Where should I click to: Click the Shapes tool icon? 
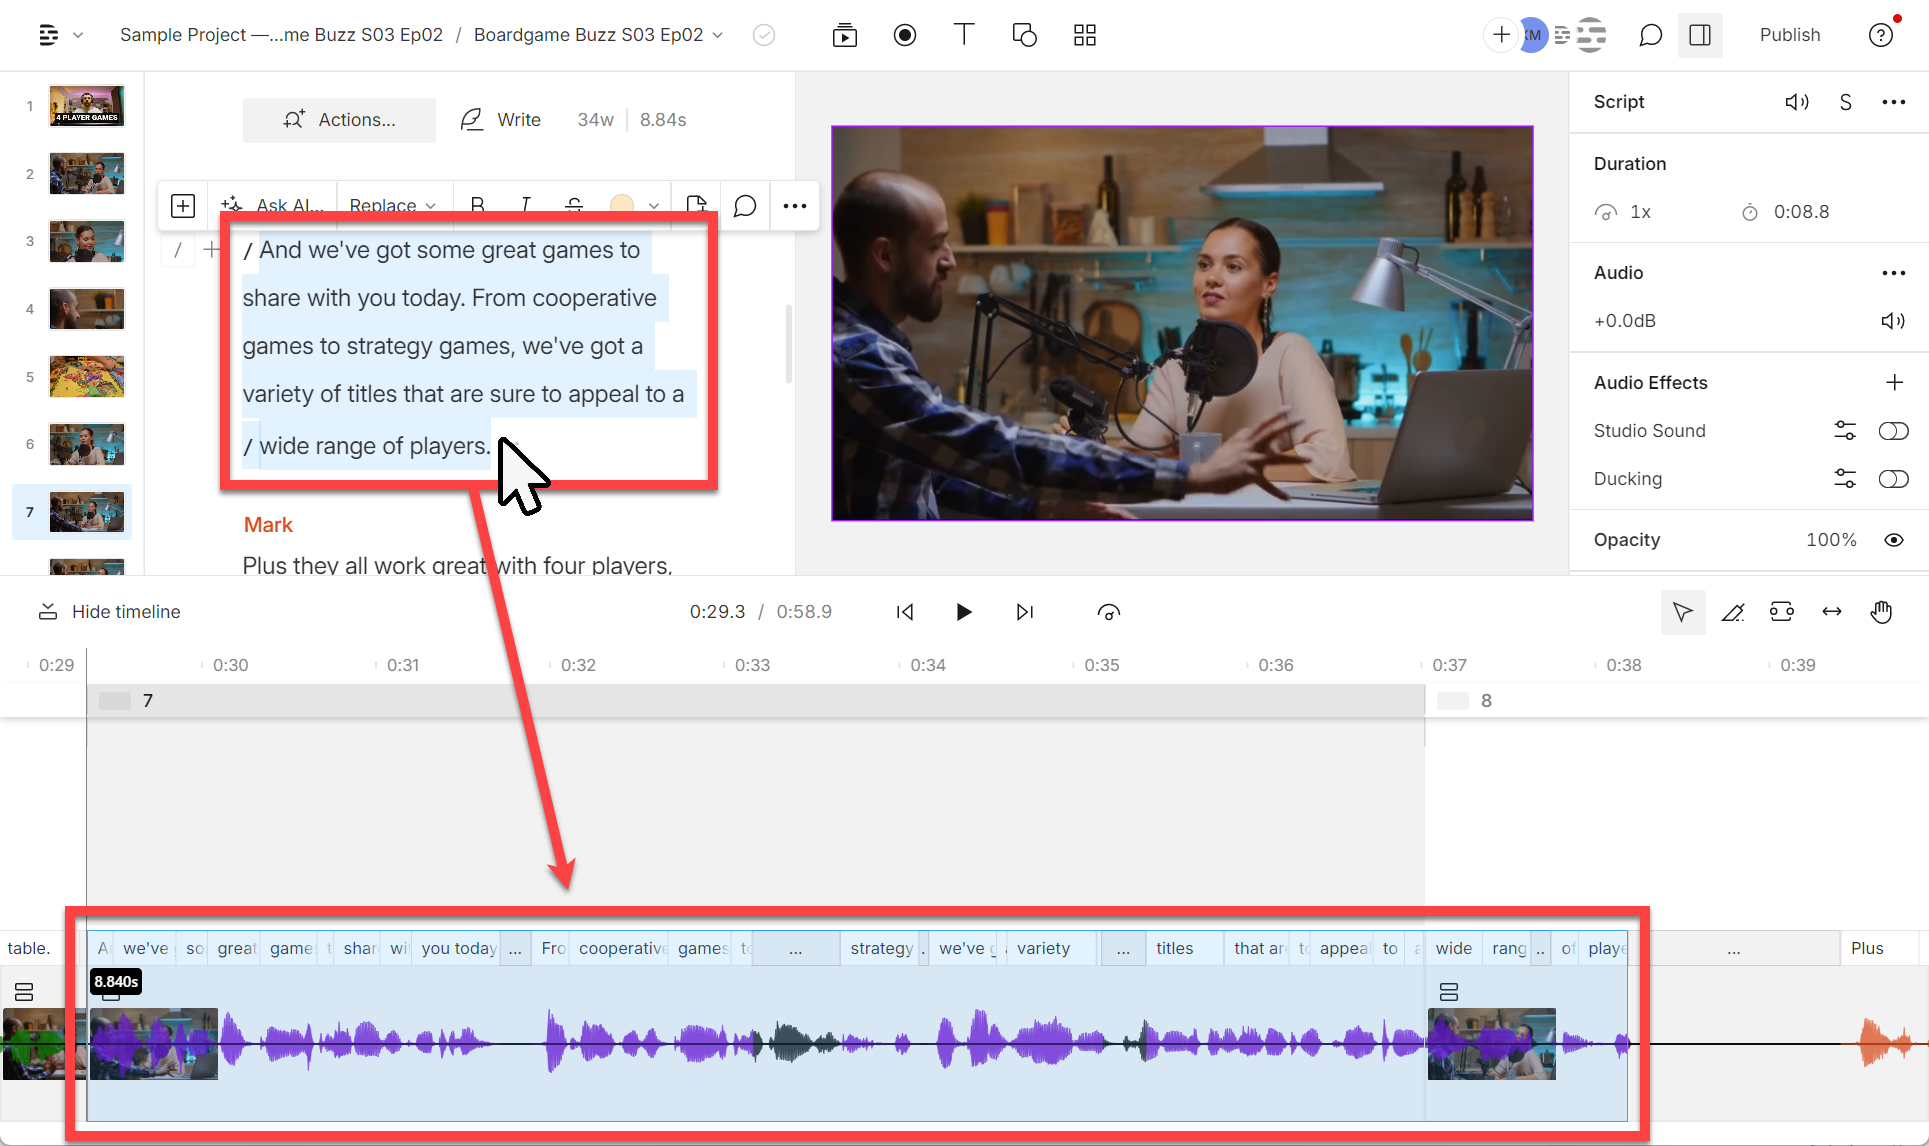(1025, 35)
